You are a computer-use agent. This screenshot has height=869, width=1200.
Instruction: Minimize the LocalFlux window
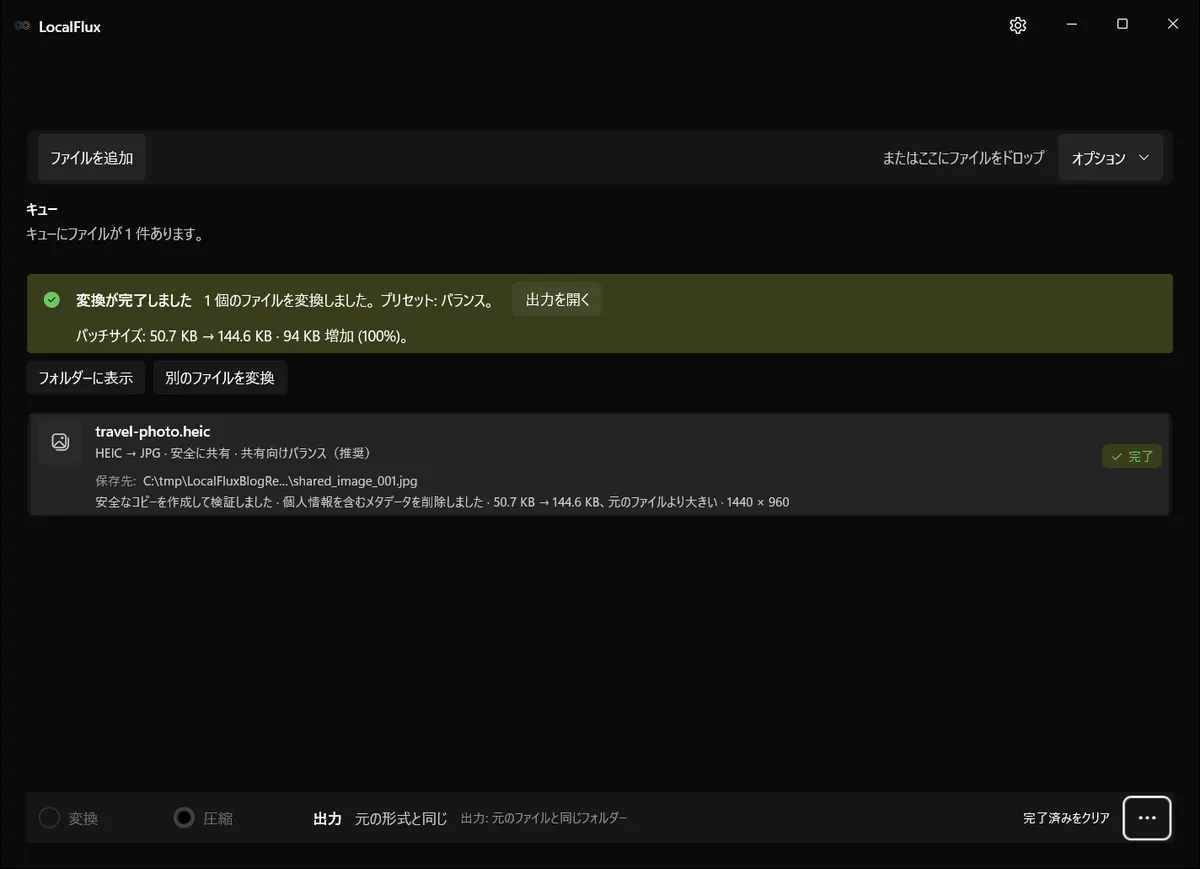(x=1071, y=25)
